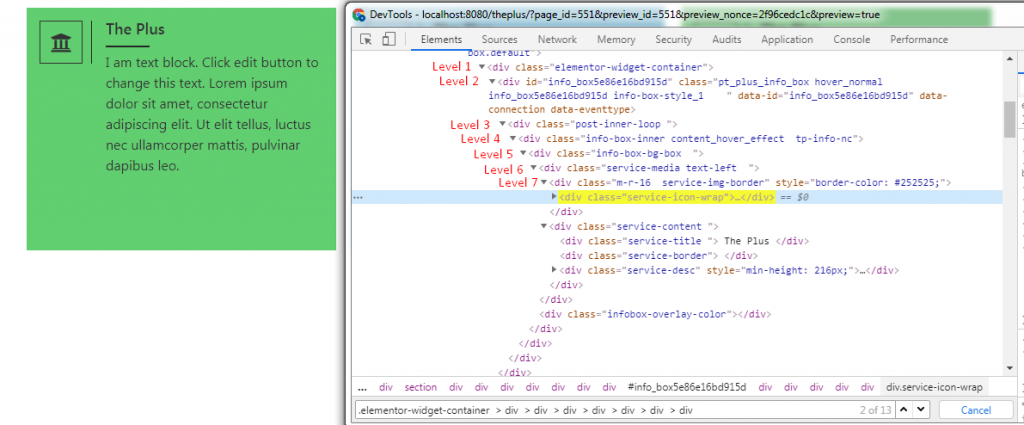The height and width of the screenshot is (425, 1024).
Task: Click the ellipsis at the start of the breadcrumb bar
Action: click(362, 387)
